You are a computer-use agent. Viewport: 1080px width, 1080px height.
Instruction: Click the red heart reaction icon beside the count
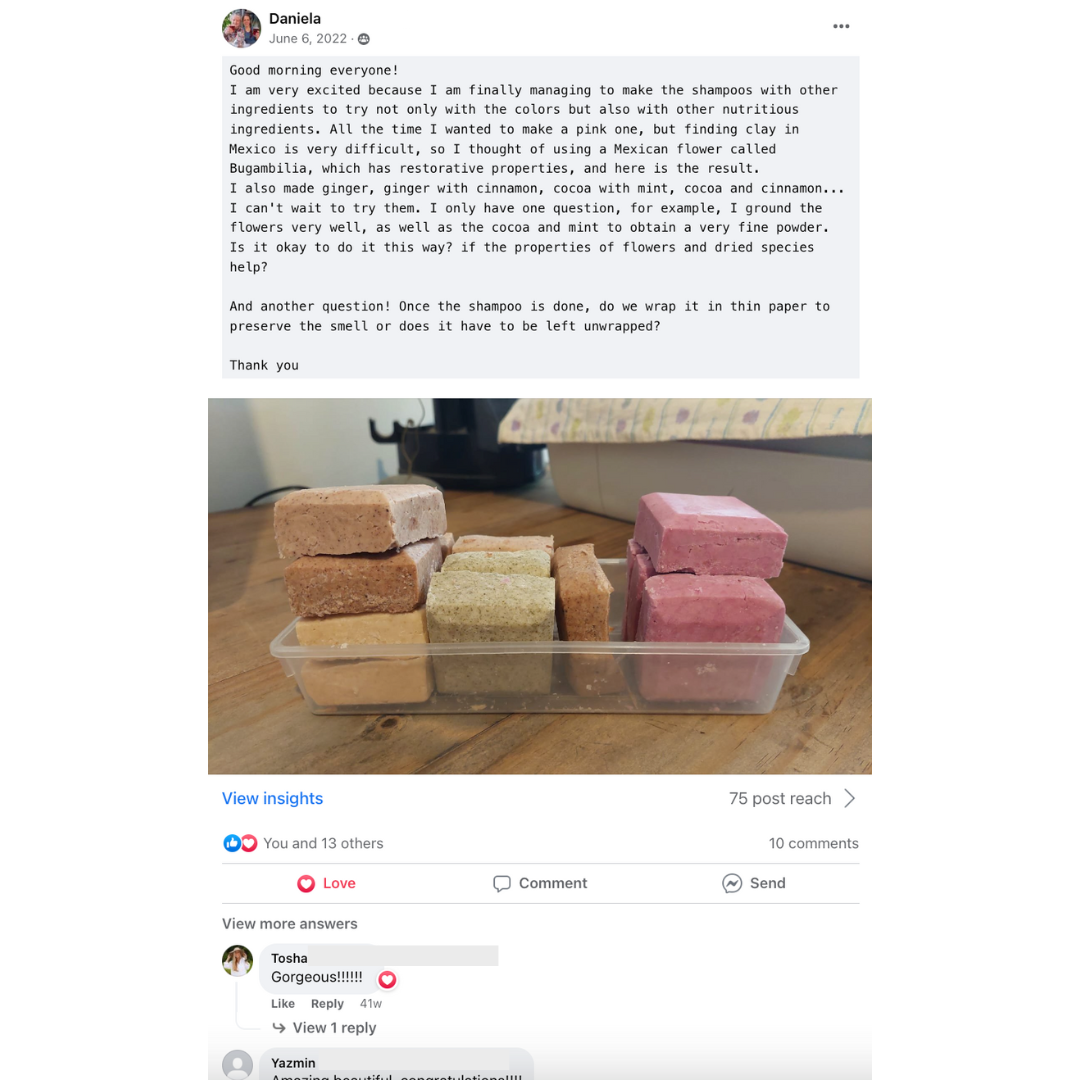(249, 843)
